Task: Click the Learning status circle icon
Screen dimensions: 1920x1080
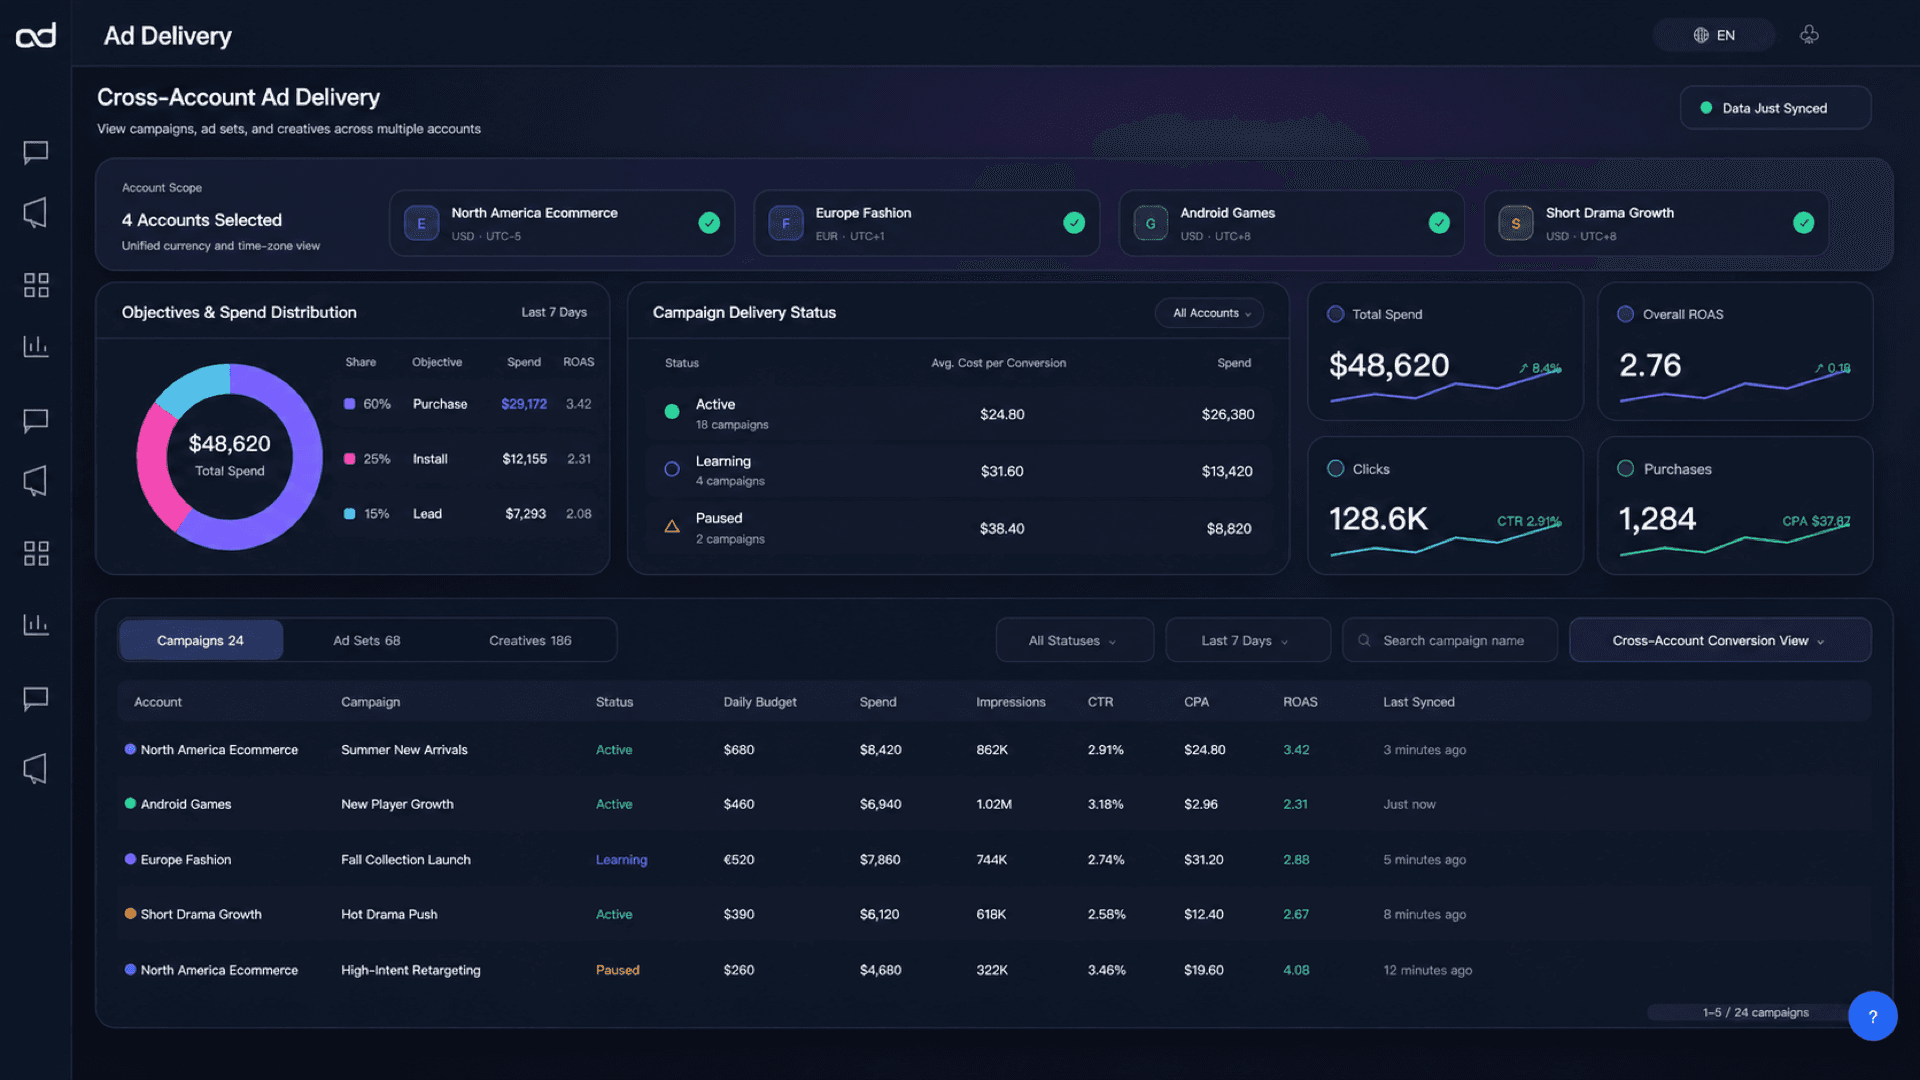Action: click(672, 468)
